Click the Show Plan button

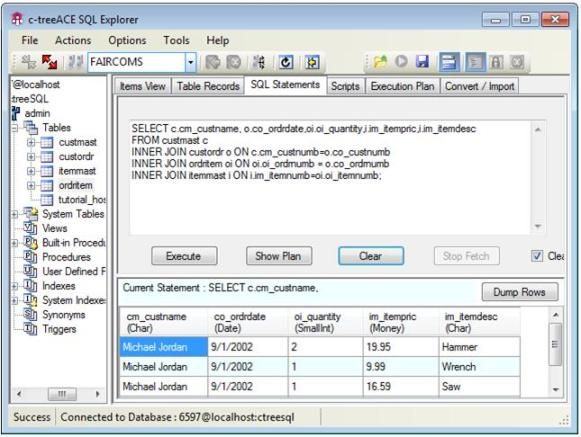[x=279, y=256]
